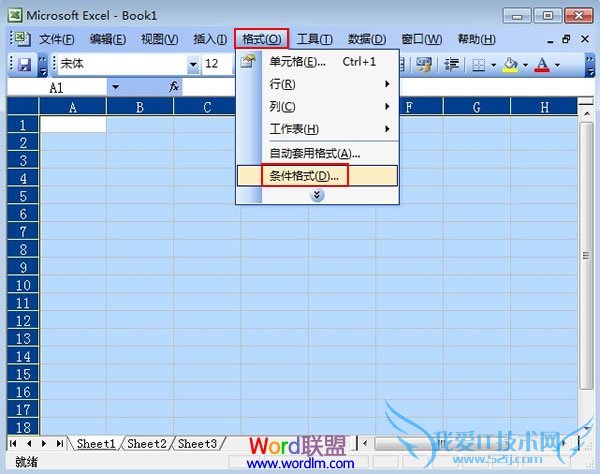Expand formatting toolbar options at right end
Image resolution: width=600 pixels, height=474 pixels.
coord(590,64)
